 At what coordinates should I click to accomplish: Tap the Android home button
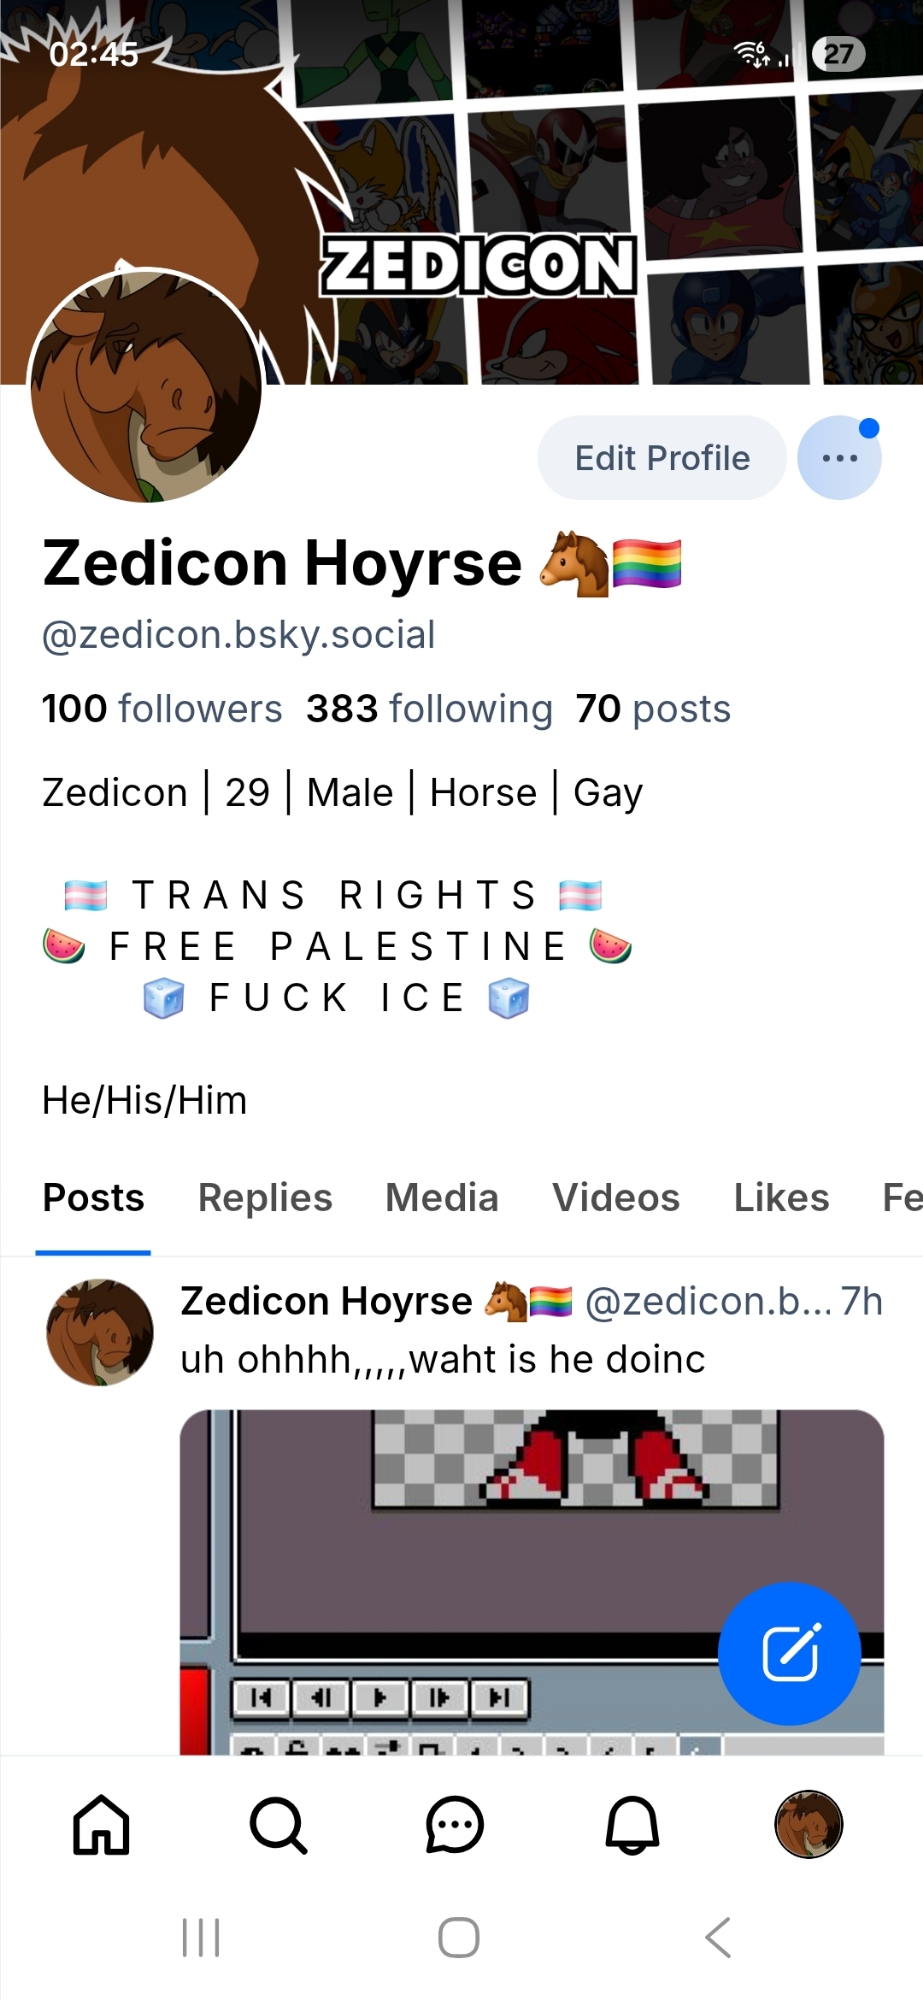[x=459, y=1937]
